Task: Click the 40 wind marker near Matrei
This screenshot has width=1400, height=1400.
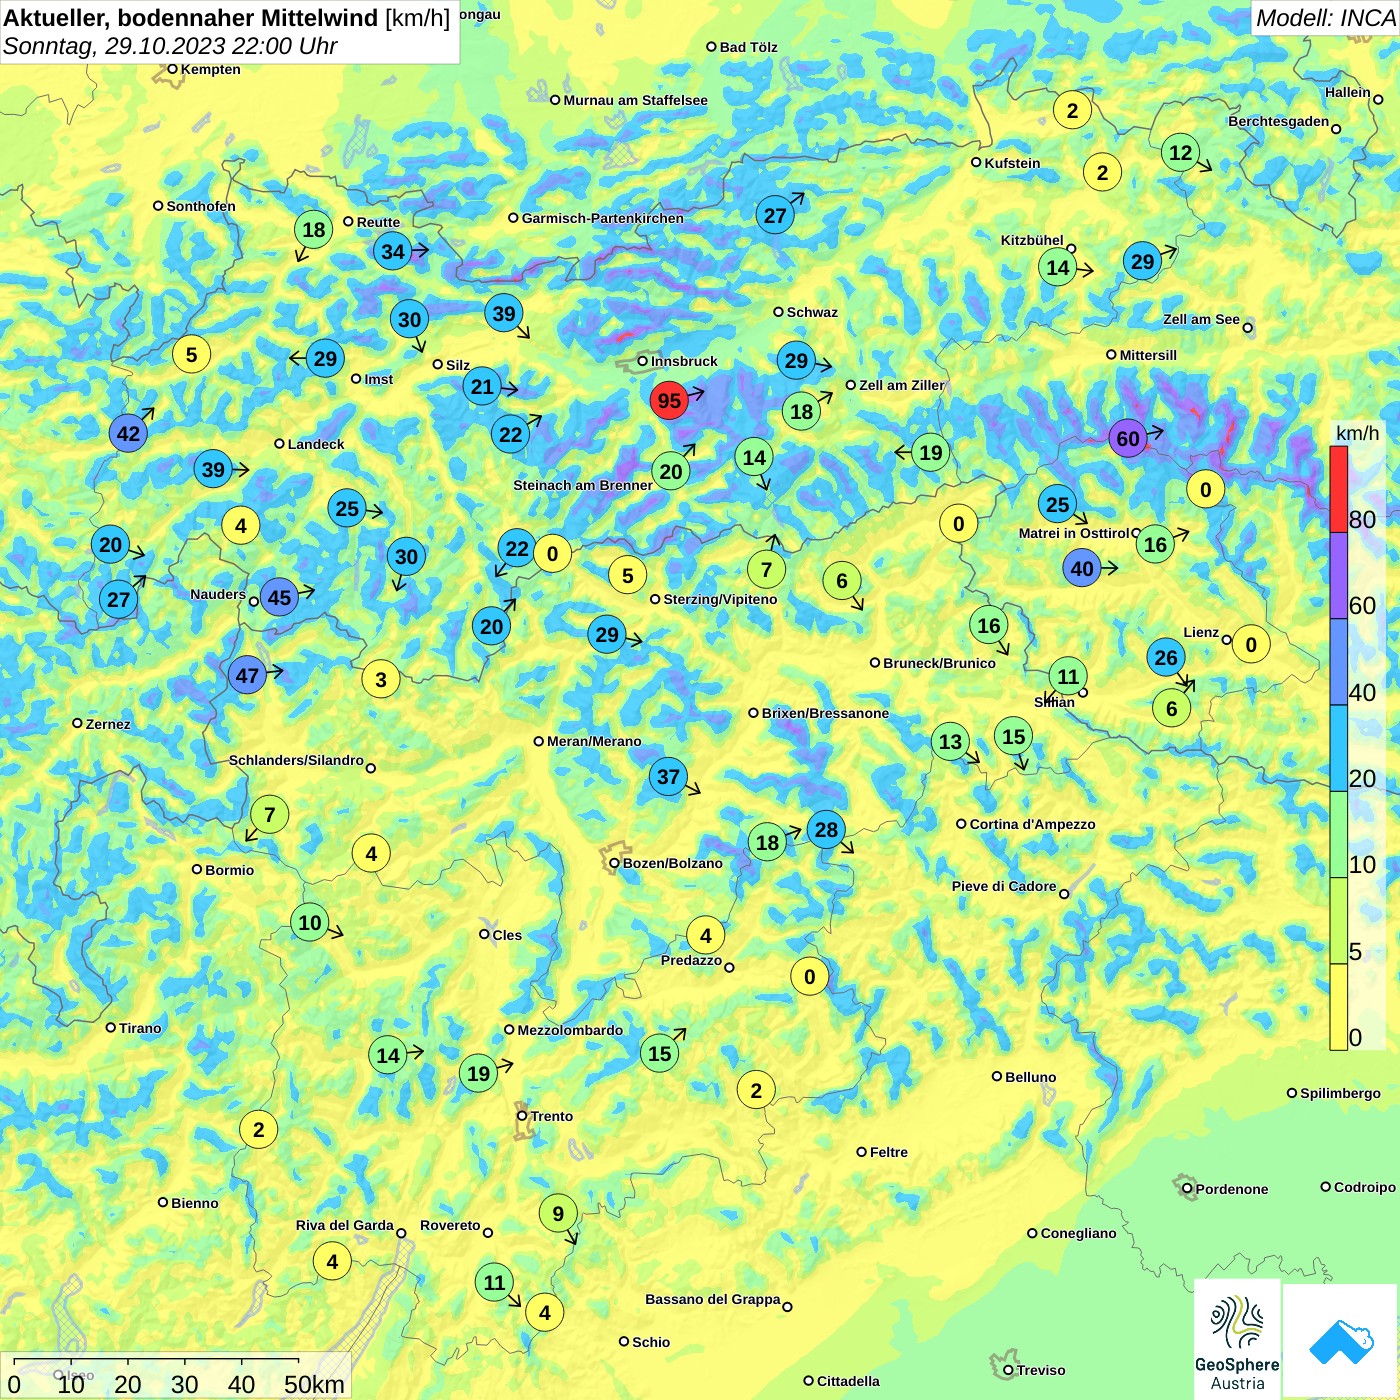Action: coord(1082,569)
